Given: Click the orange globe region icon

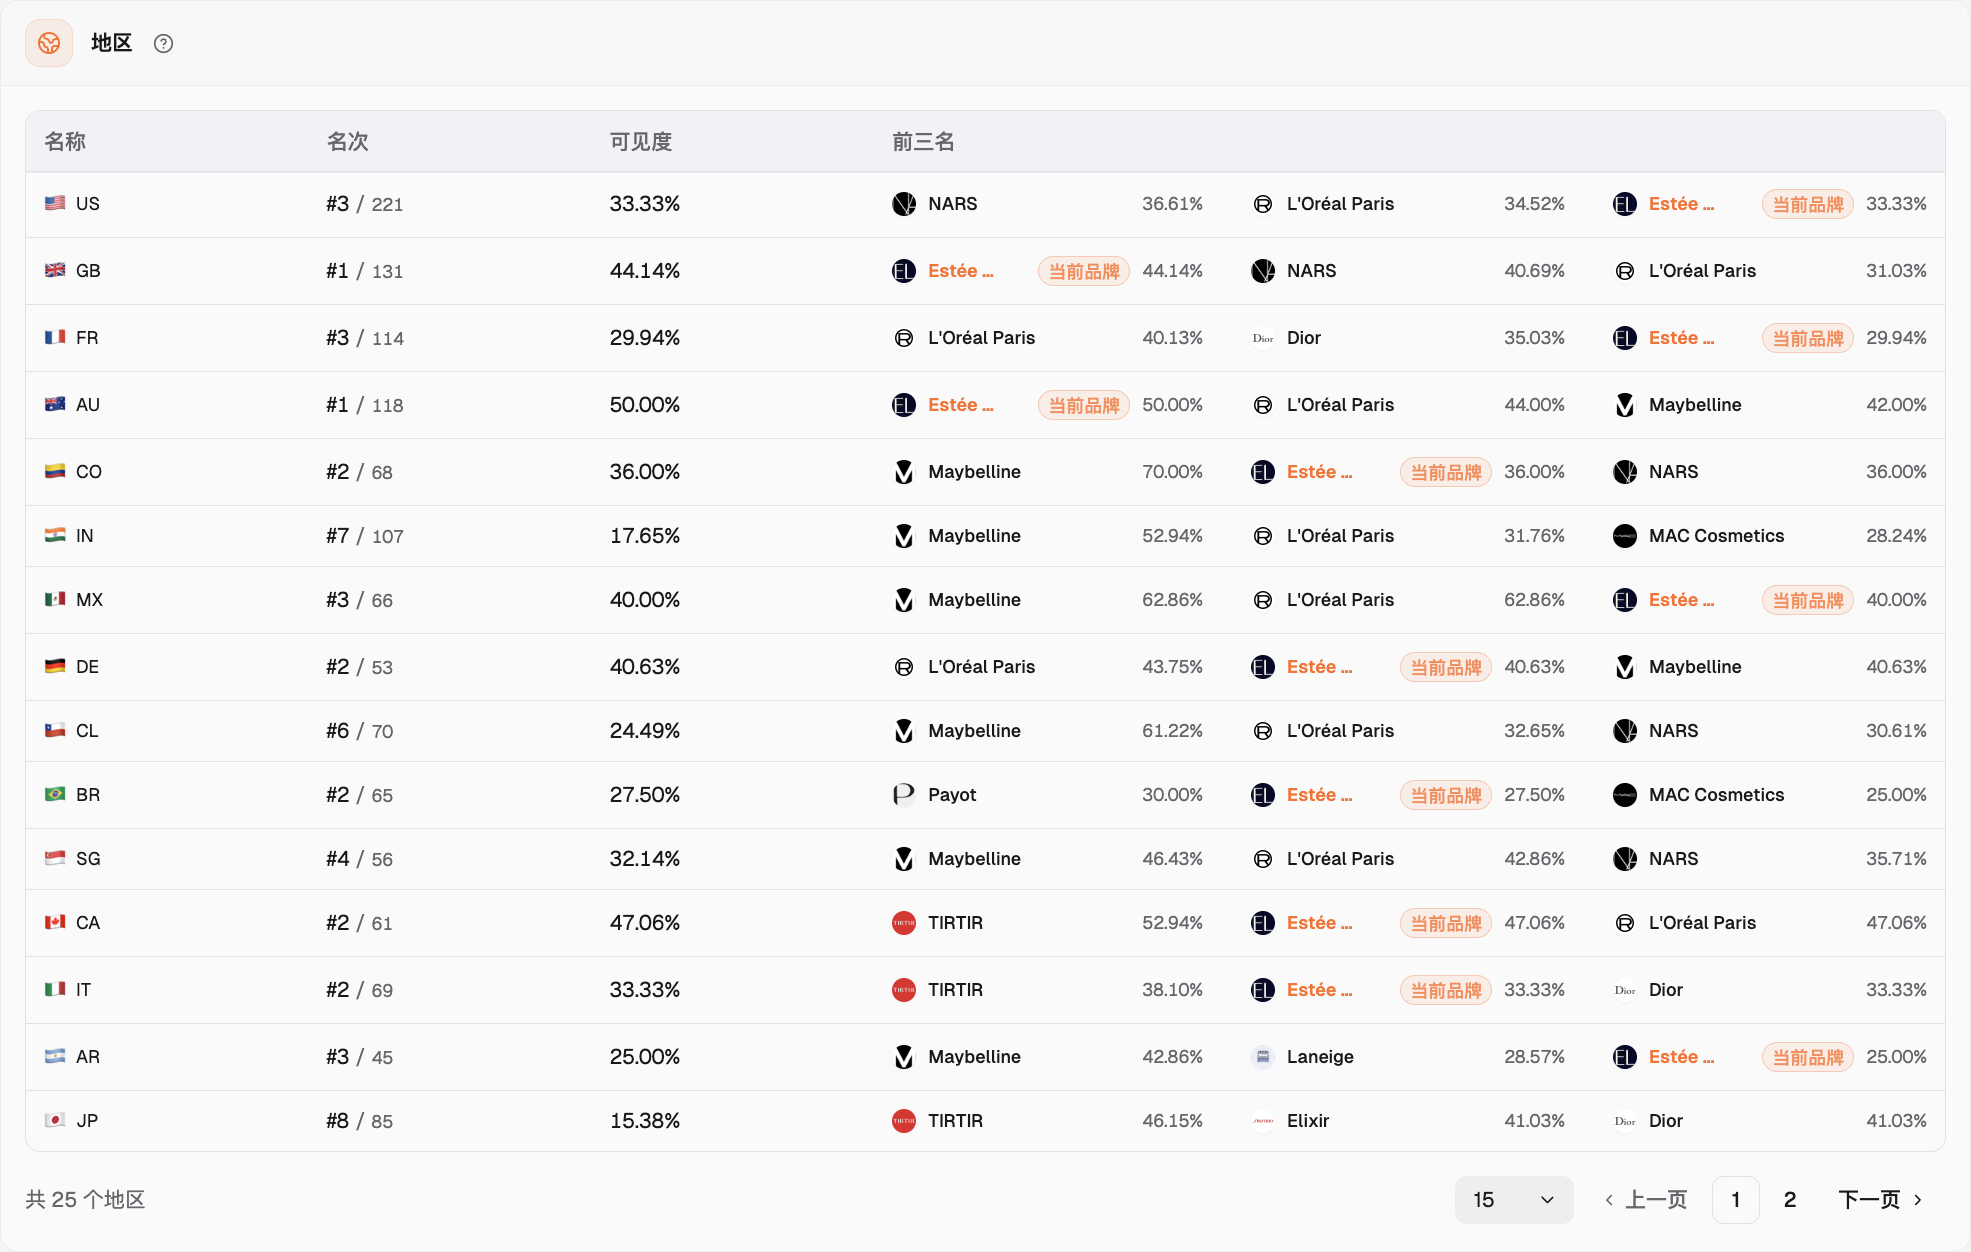Looking at the screenshot, I should tap(49, 43).
